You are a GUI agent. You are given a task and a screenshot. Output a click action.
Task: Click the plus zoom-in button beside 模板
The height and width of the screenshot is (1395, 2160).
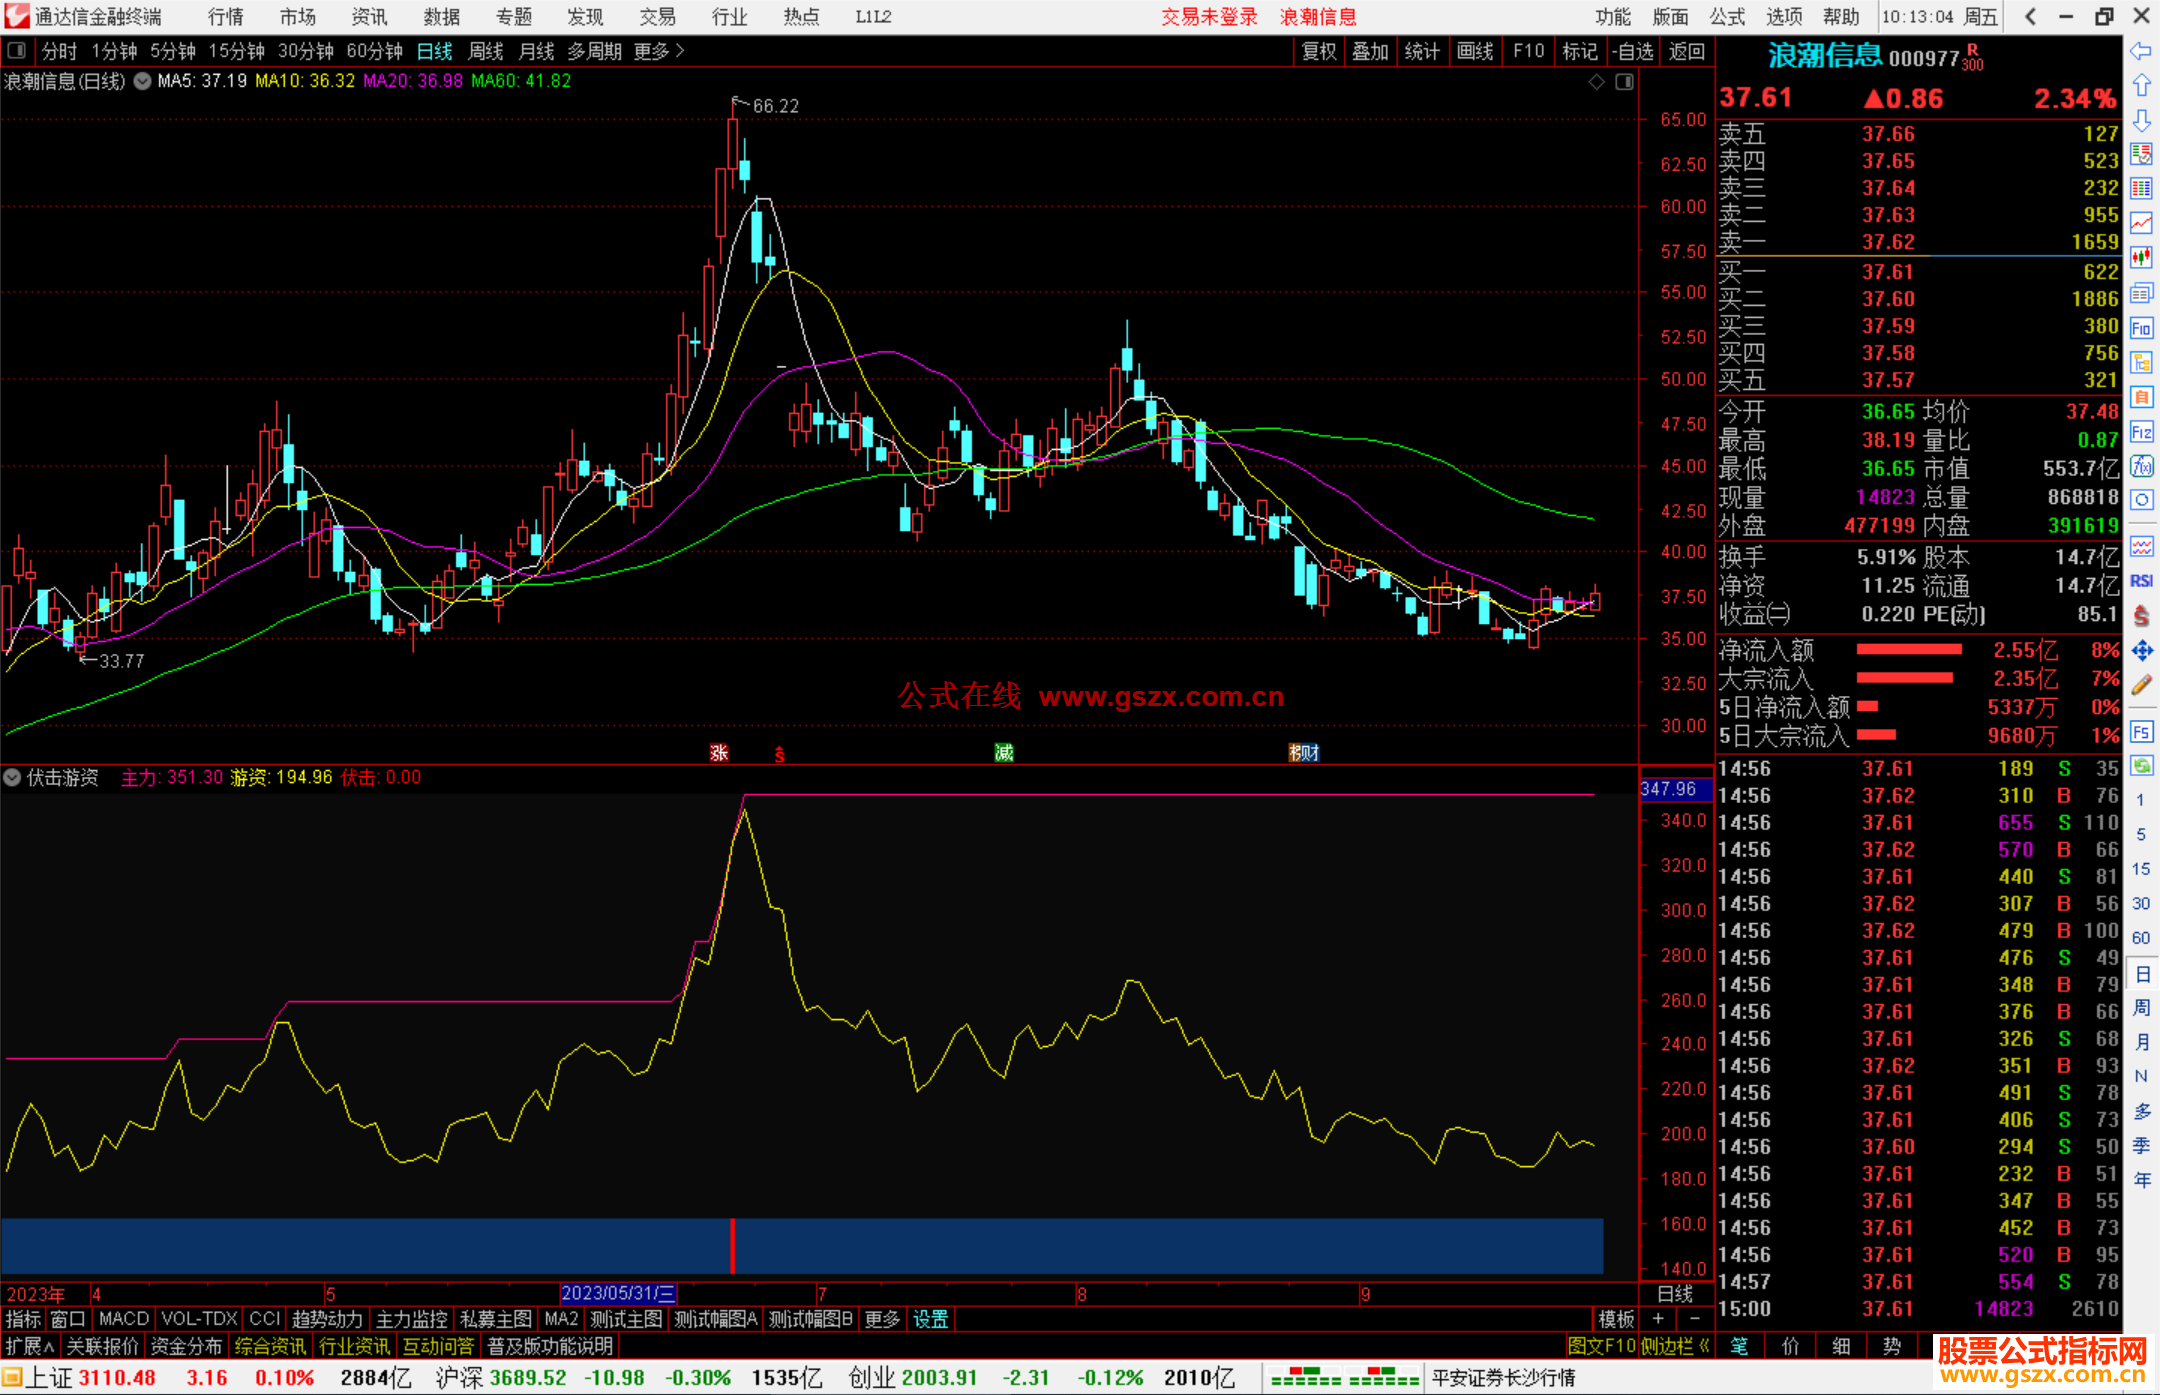pyautogui.click(x=1659, y=1319)
